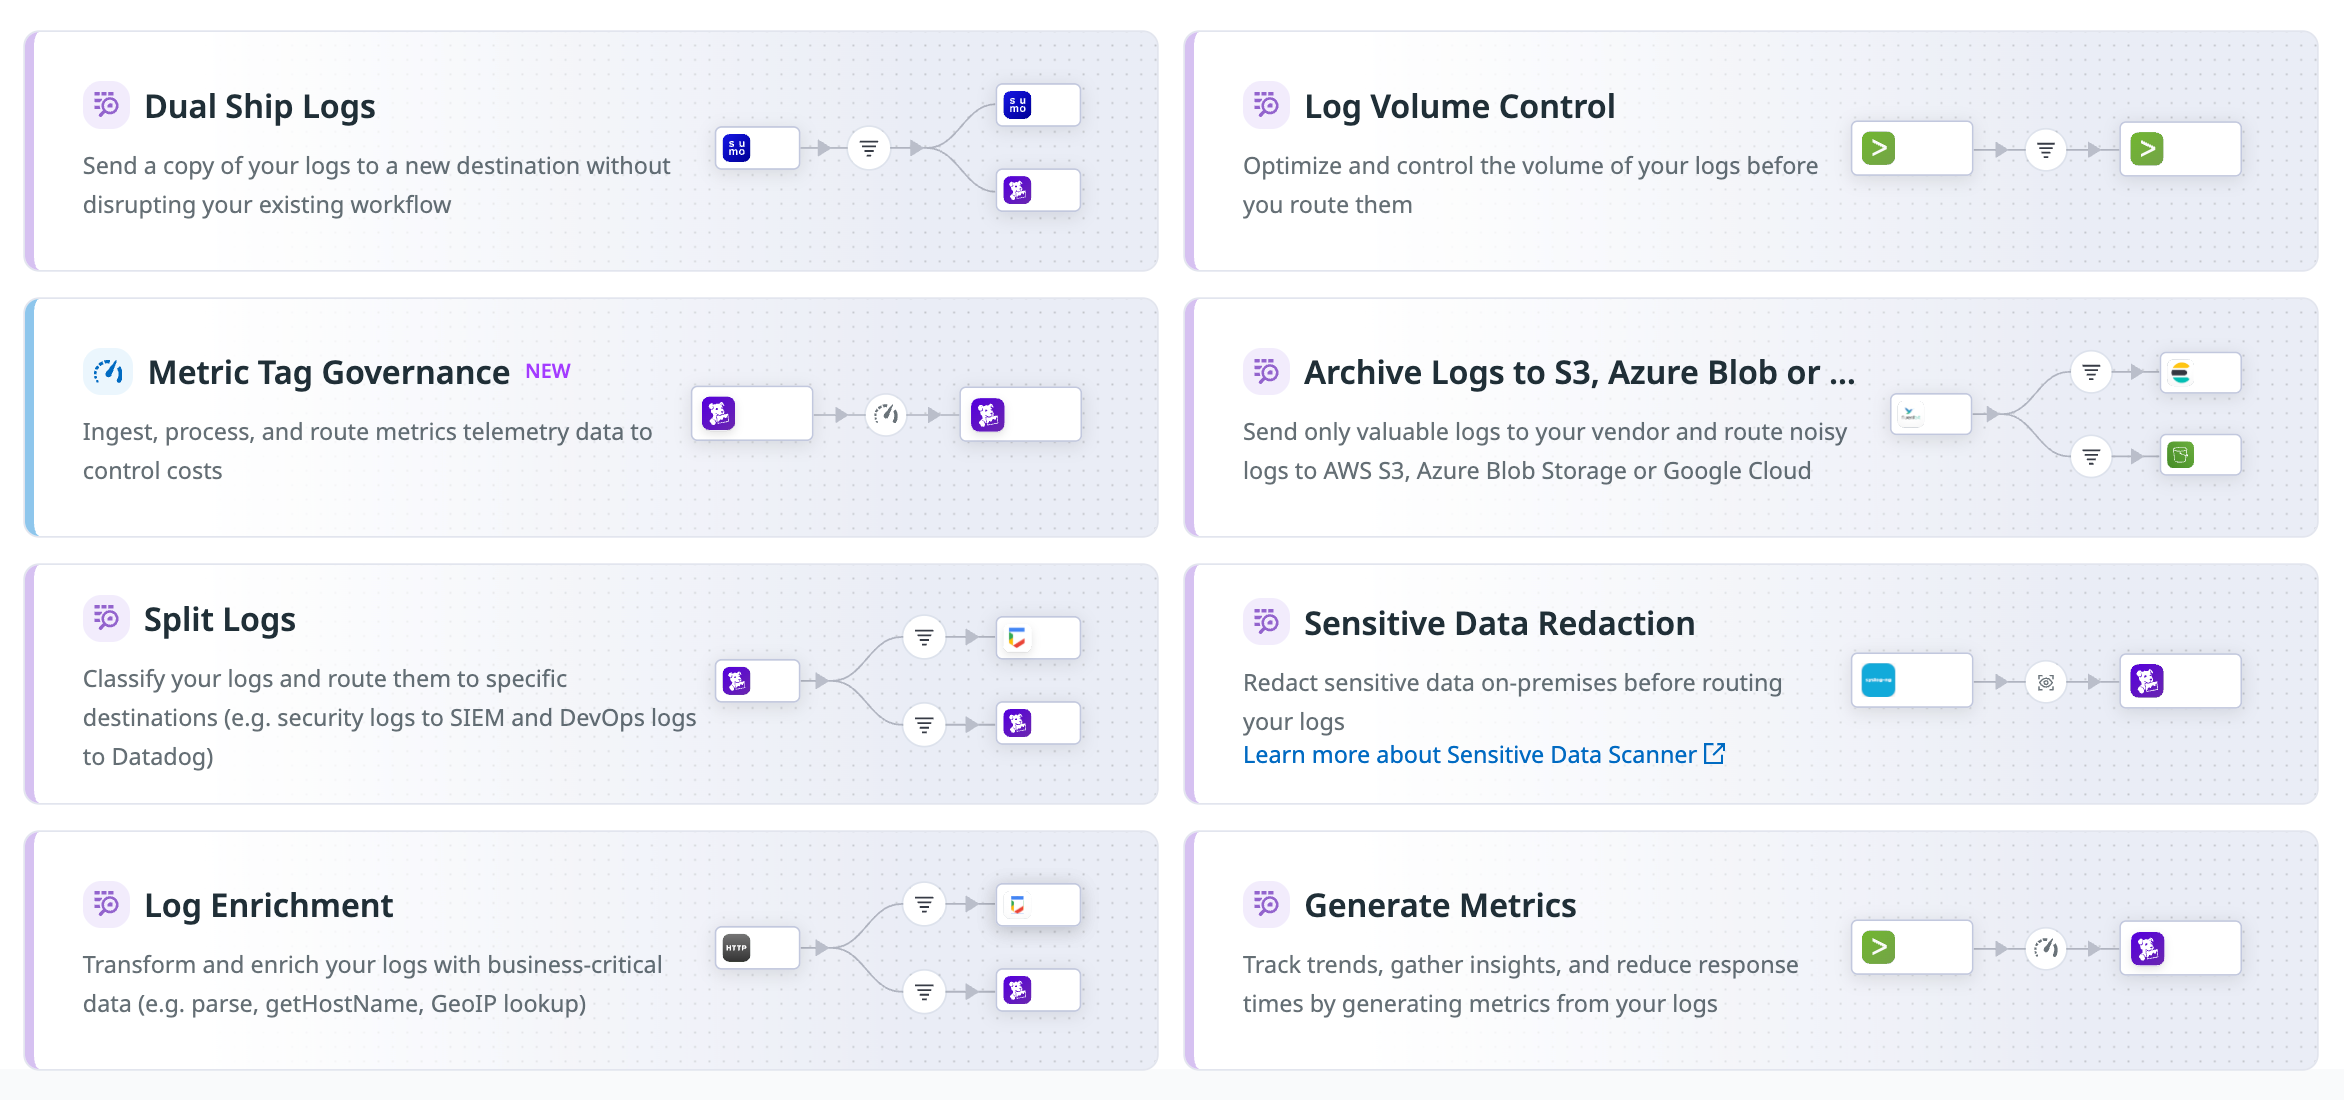Click the Split Logs pipeline icon

click(106, 619)
